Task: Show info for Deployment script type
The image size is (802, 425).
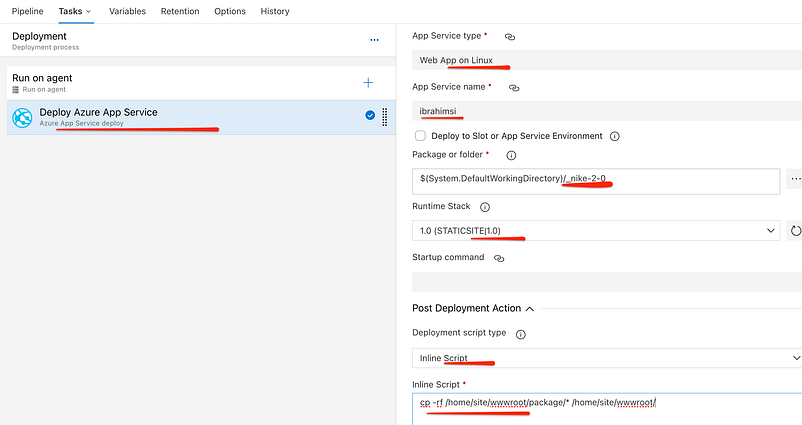Action: coord(521,334)
